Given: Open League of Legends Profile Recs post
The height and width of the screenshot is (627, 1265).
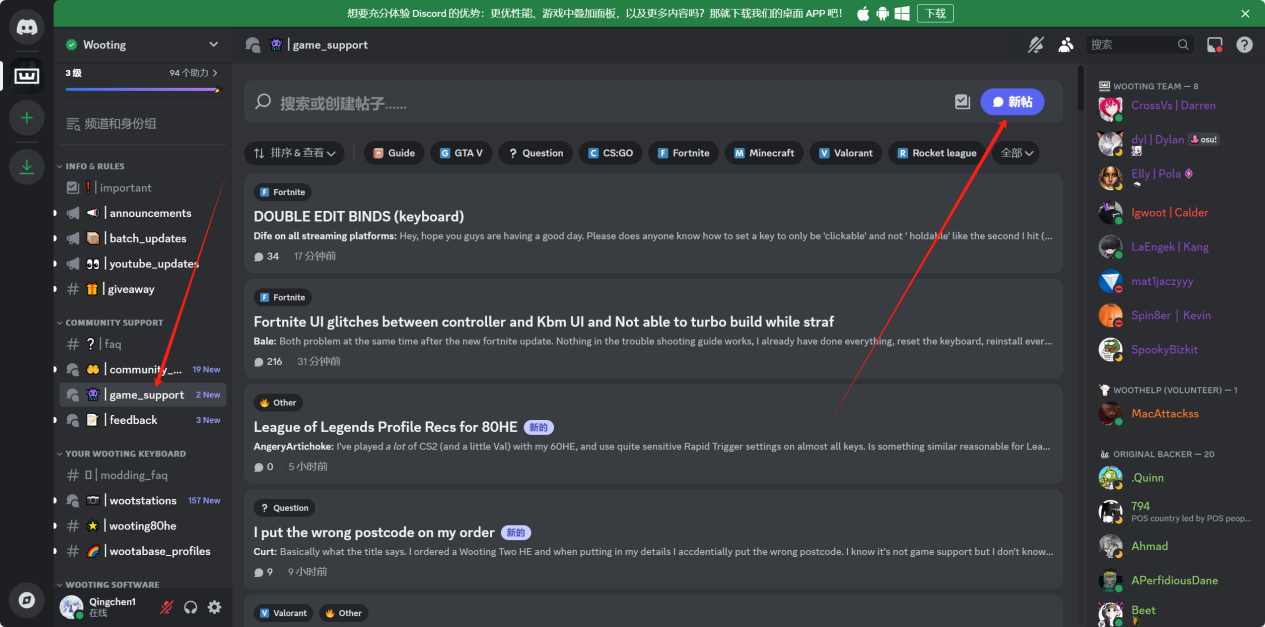Looking at the screenshot, I should [x=653, y=432].
